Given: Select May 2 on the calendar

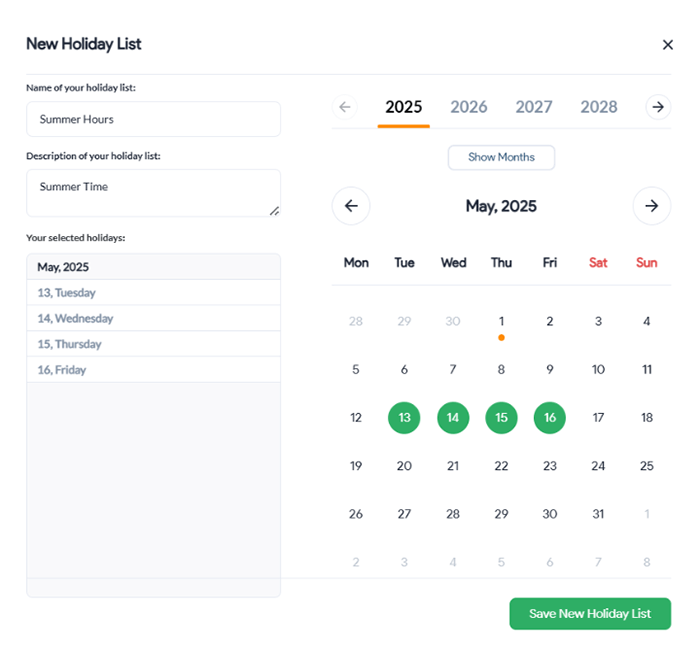Looking at the screenshot, I should 550,321.
